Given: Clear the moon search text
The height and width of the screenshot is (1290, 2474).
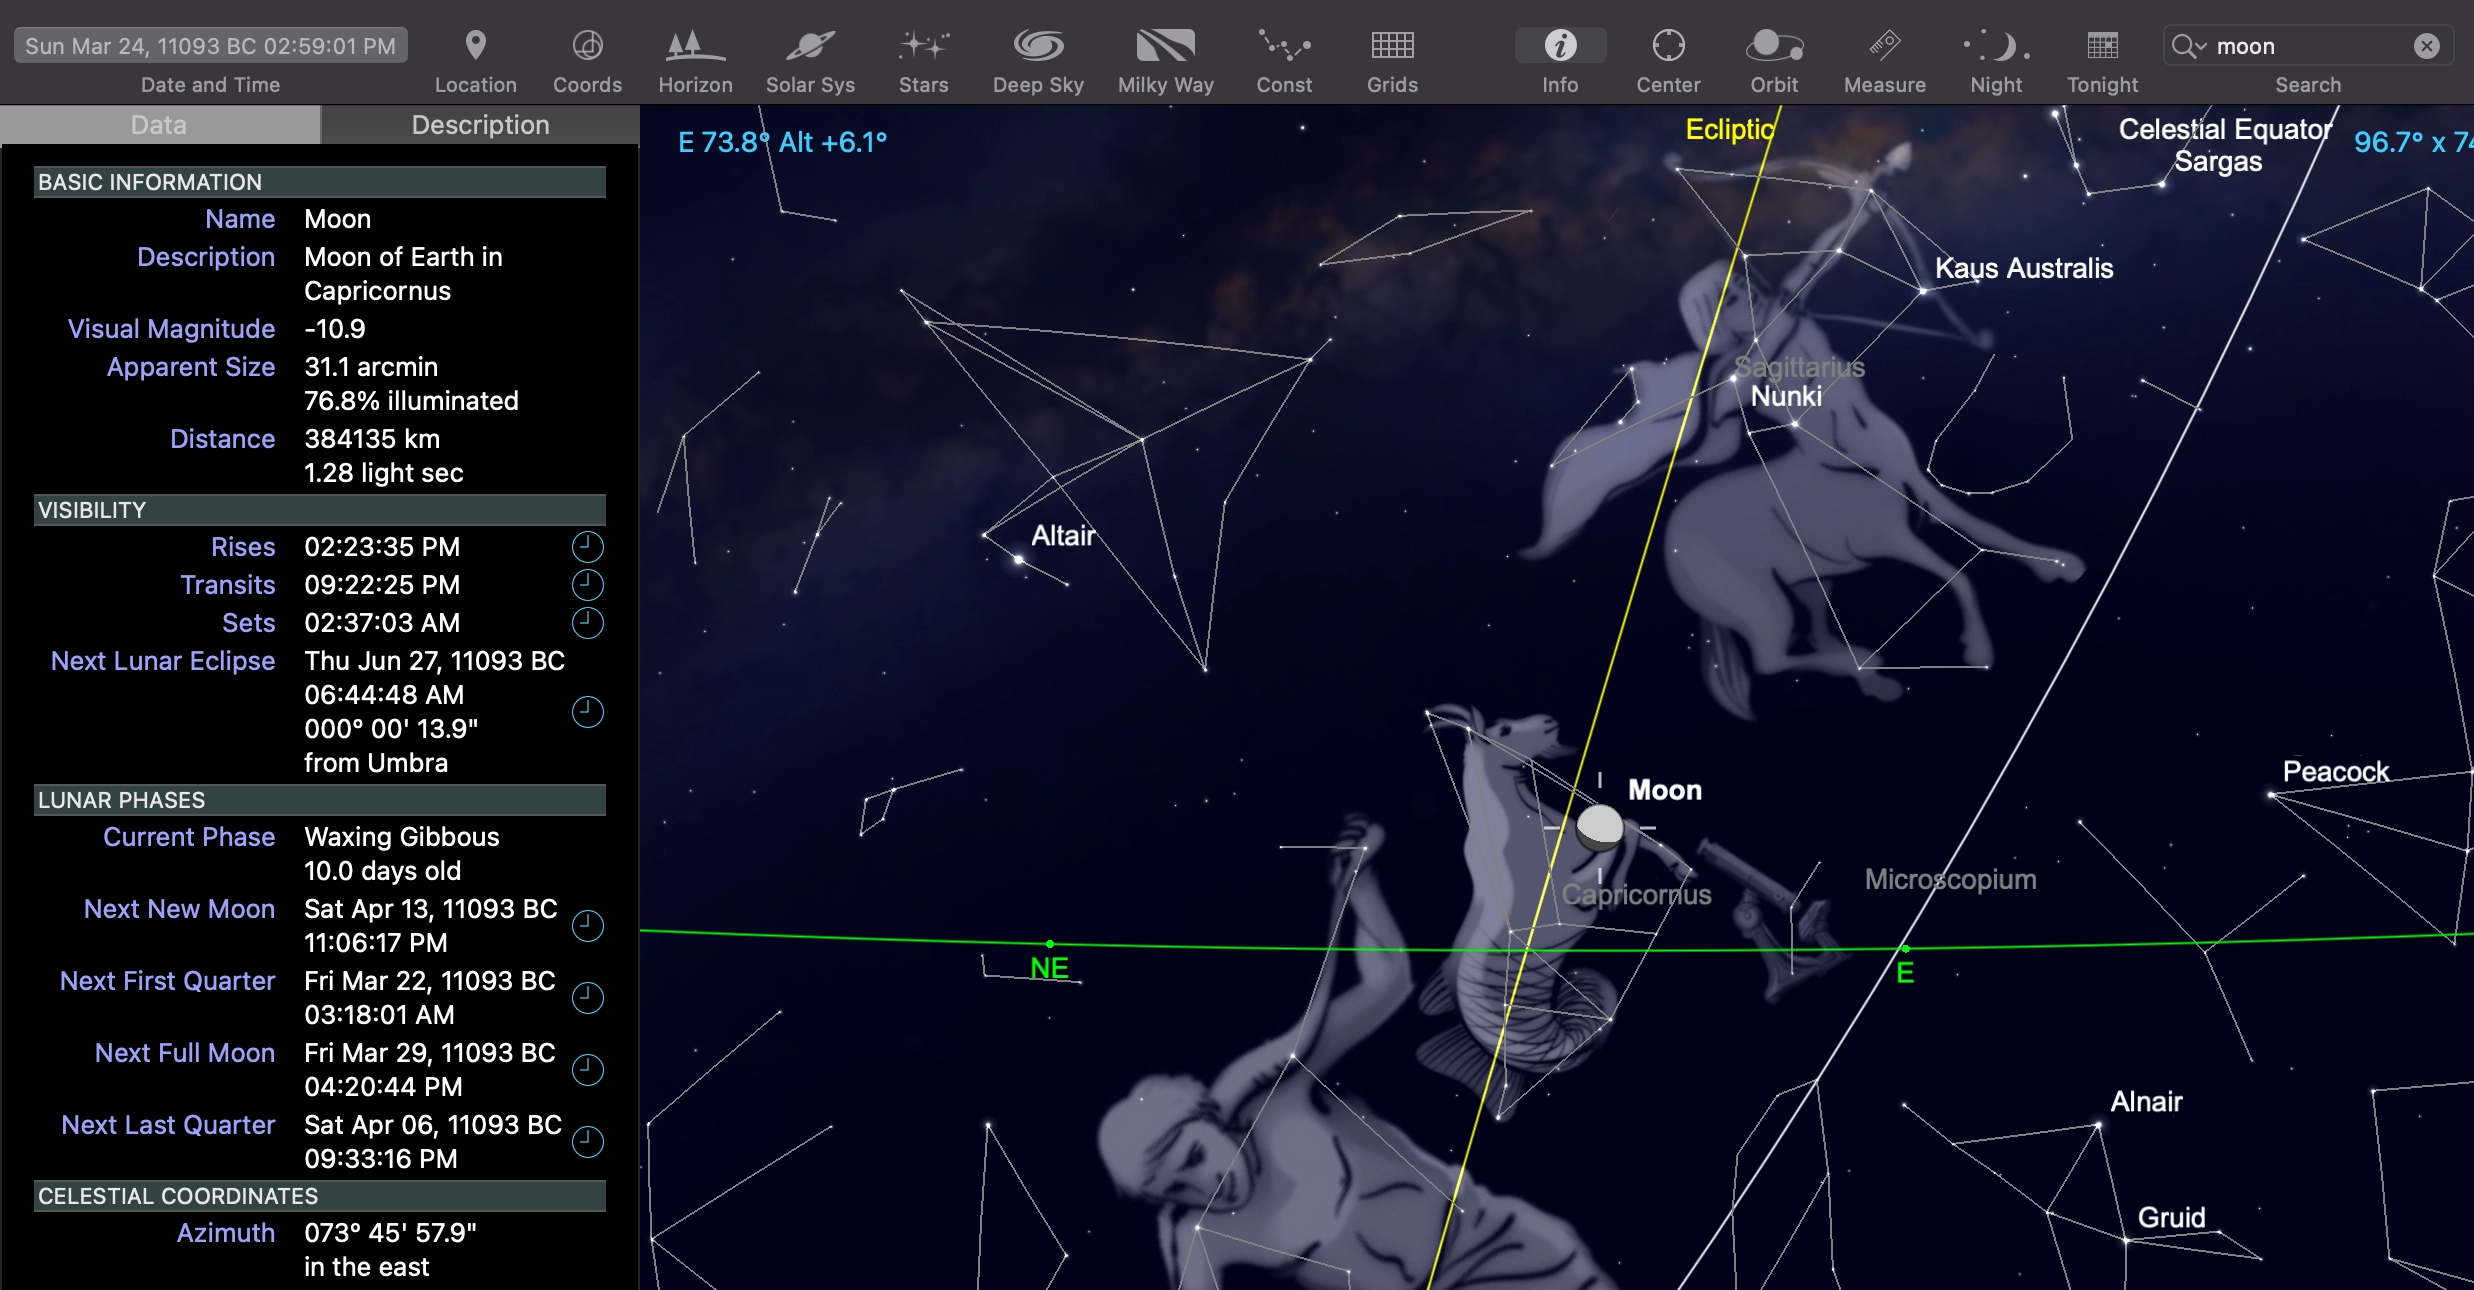Looking at the screenshot, I should [2426, 46].
